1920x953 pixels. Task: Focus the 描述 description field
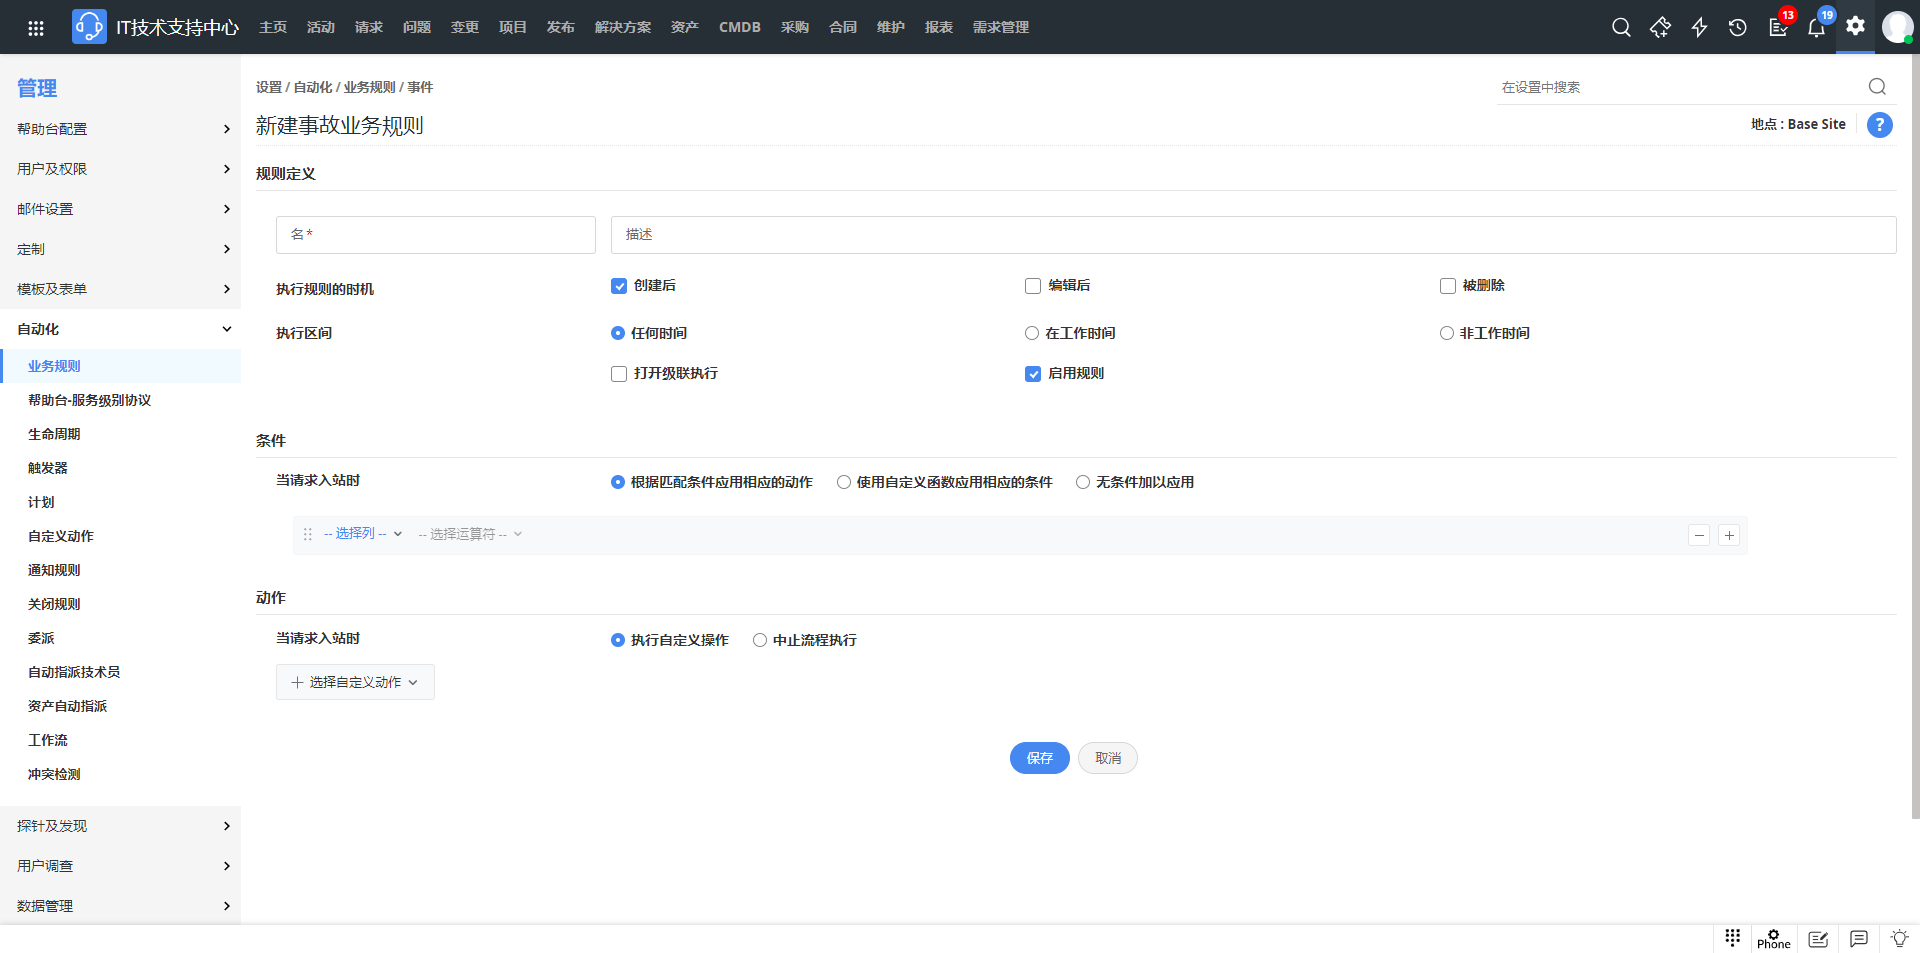coord(1254,235)
